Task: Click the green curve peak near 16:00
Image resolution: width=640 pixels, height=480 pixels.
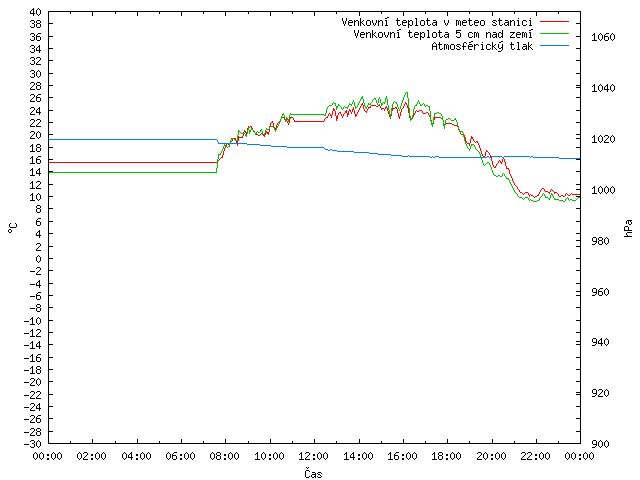Action: (x=407, y=93)
